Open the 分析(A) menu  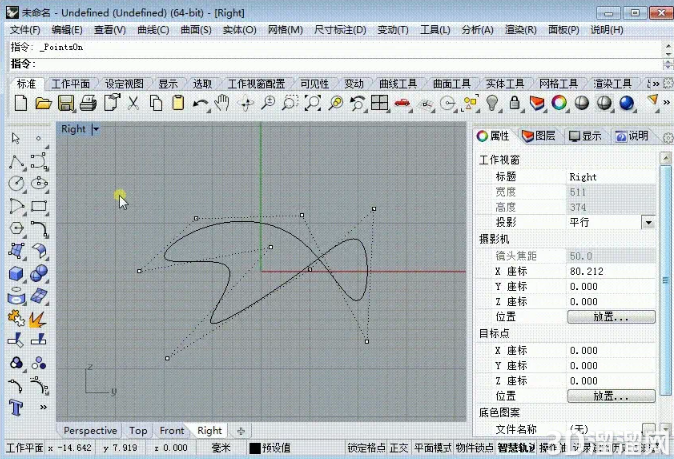coord(477,30)
